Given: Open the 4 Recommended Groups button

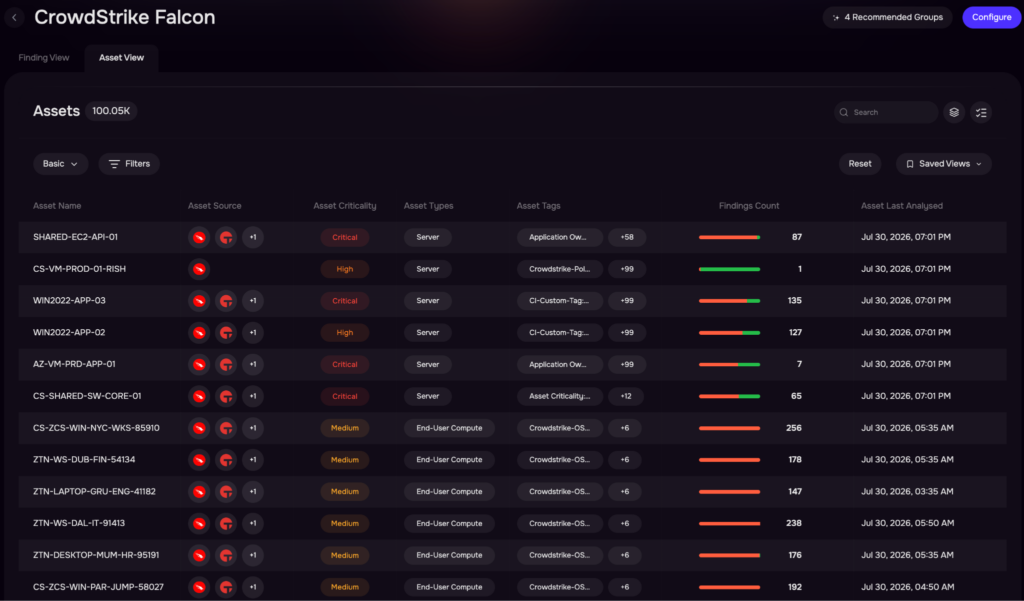Looking at the screenshot, I should [x=888, y=18].
